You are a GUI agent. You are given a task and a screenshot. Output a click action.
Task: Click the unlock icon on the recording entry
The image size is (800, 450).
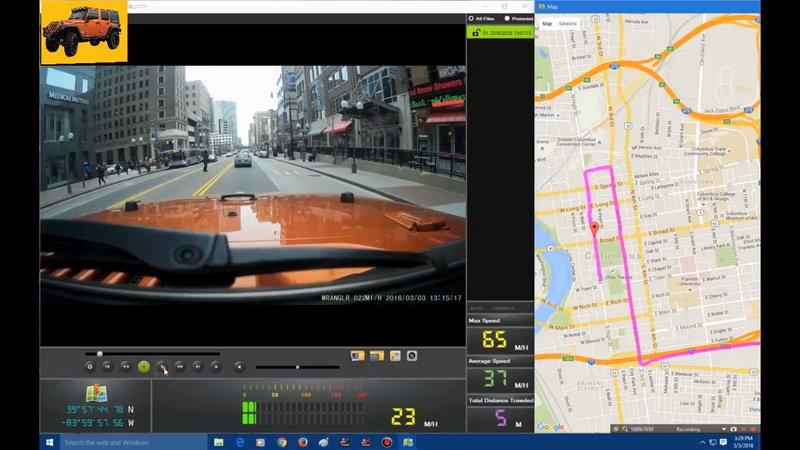[476, 33]
